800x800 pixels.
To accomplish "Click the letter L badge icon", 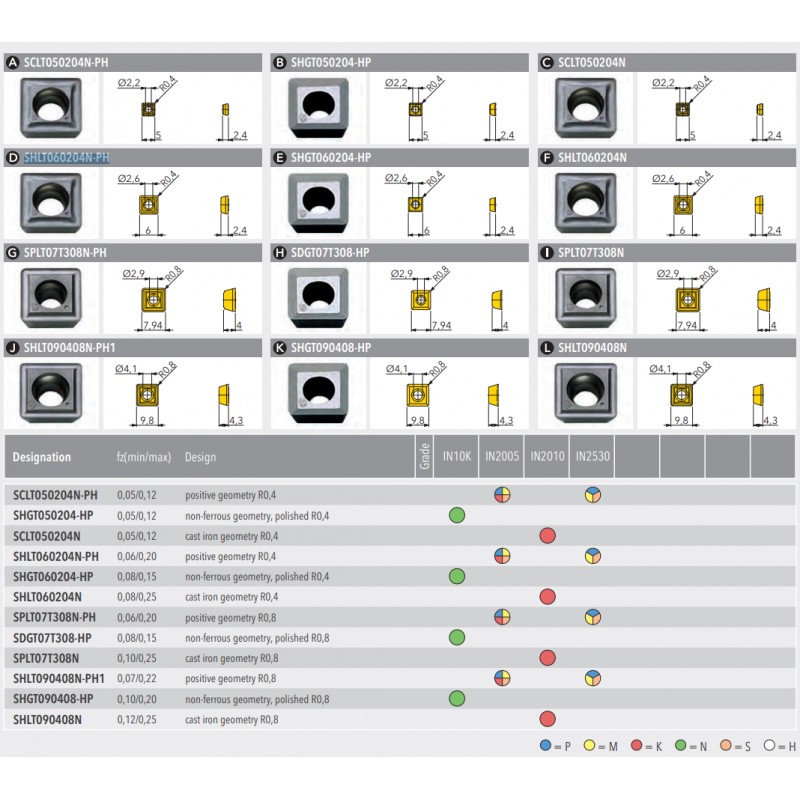I will pyautogui.click(x=546, y=347).
